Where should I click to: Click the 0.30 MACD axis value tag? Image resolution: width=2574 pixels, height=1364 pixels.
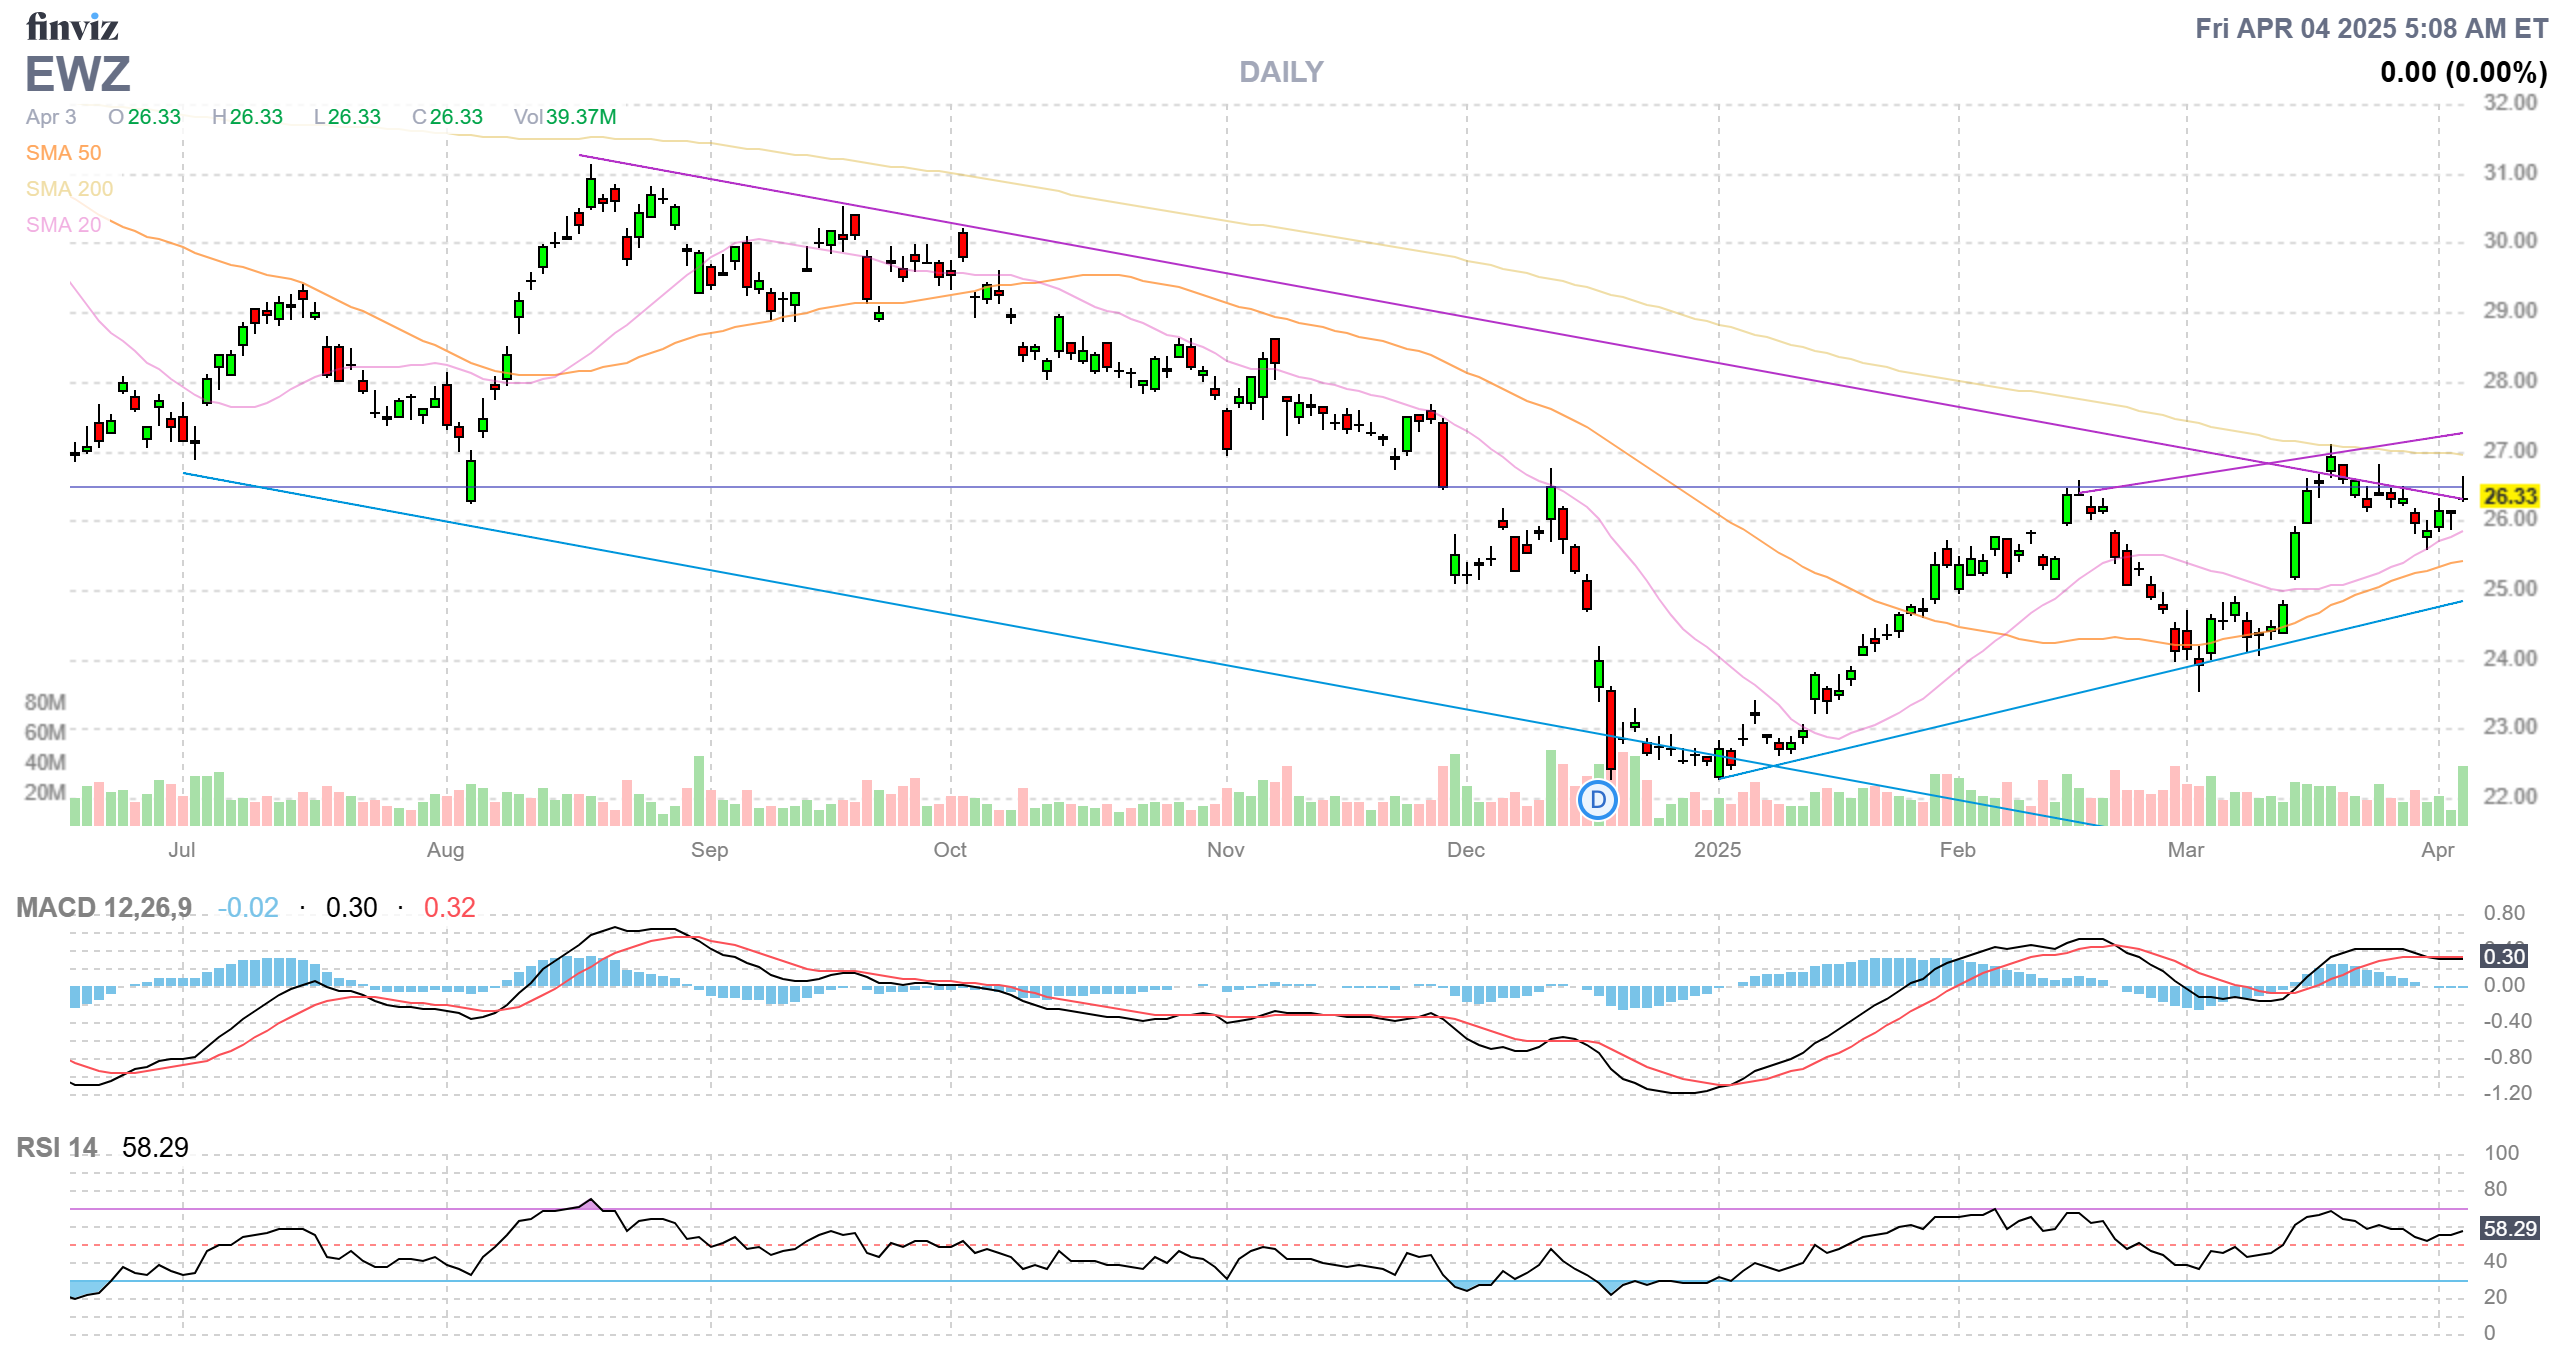coord(2503,957)
